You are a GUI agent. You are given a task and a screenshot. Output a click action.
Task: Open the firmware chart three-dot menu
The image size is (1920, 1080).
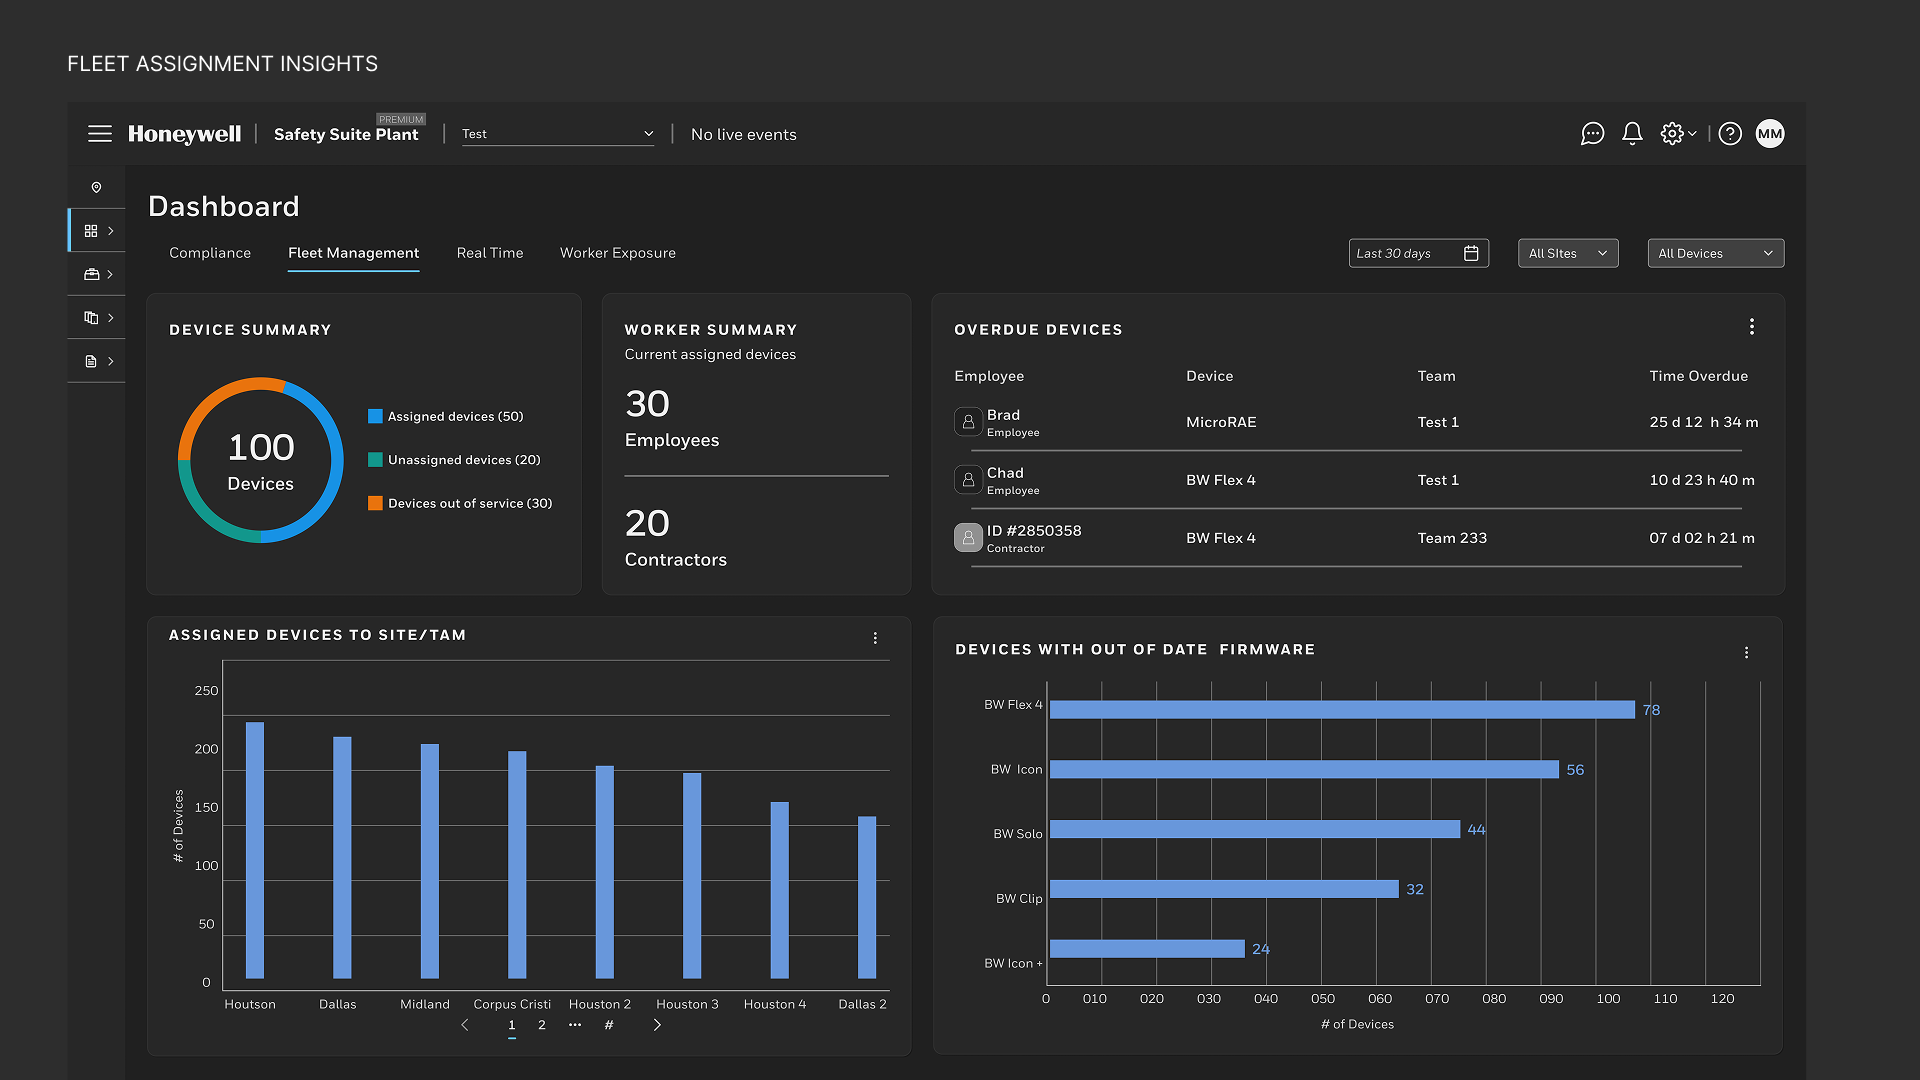click(1746, 653)
